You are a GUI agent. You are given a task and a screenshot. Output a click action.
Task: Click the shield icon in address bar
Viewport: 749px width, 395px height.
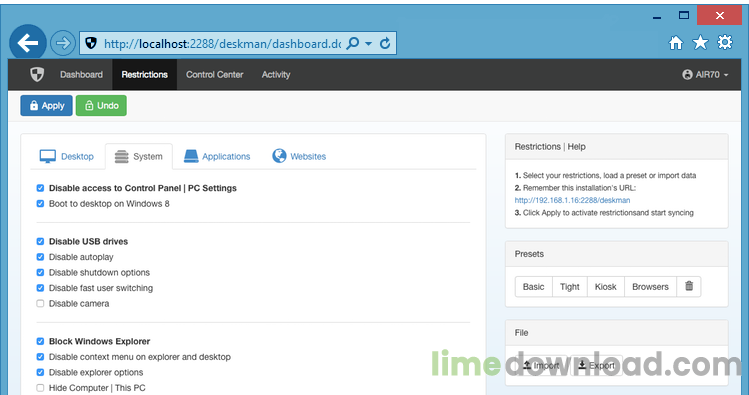click(x=91, y=43)
